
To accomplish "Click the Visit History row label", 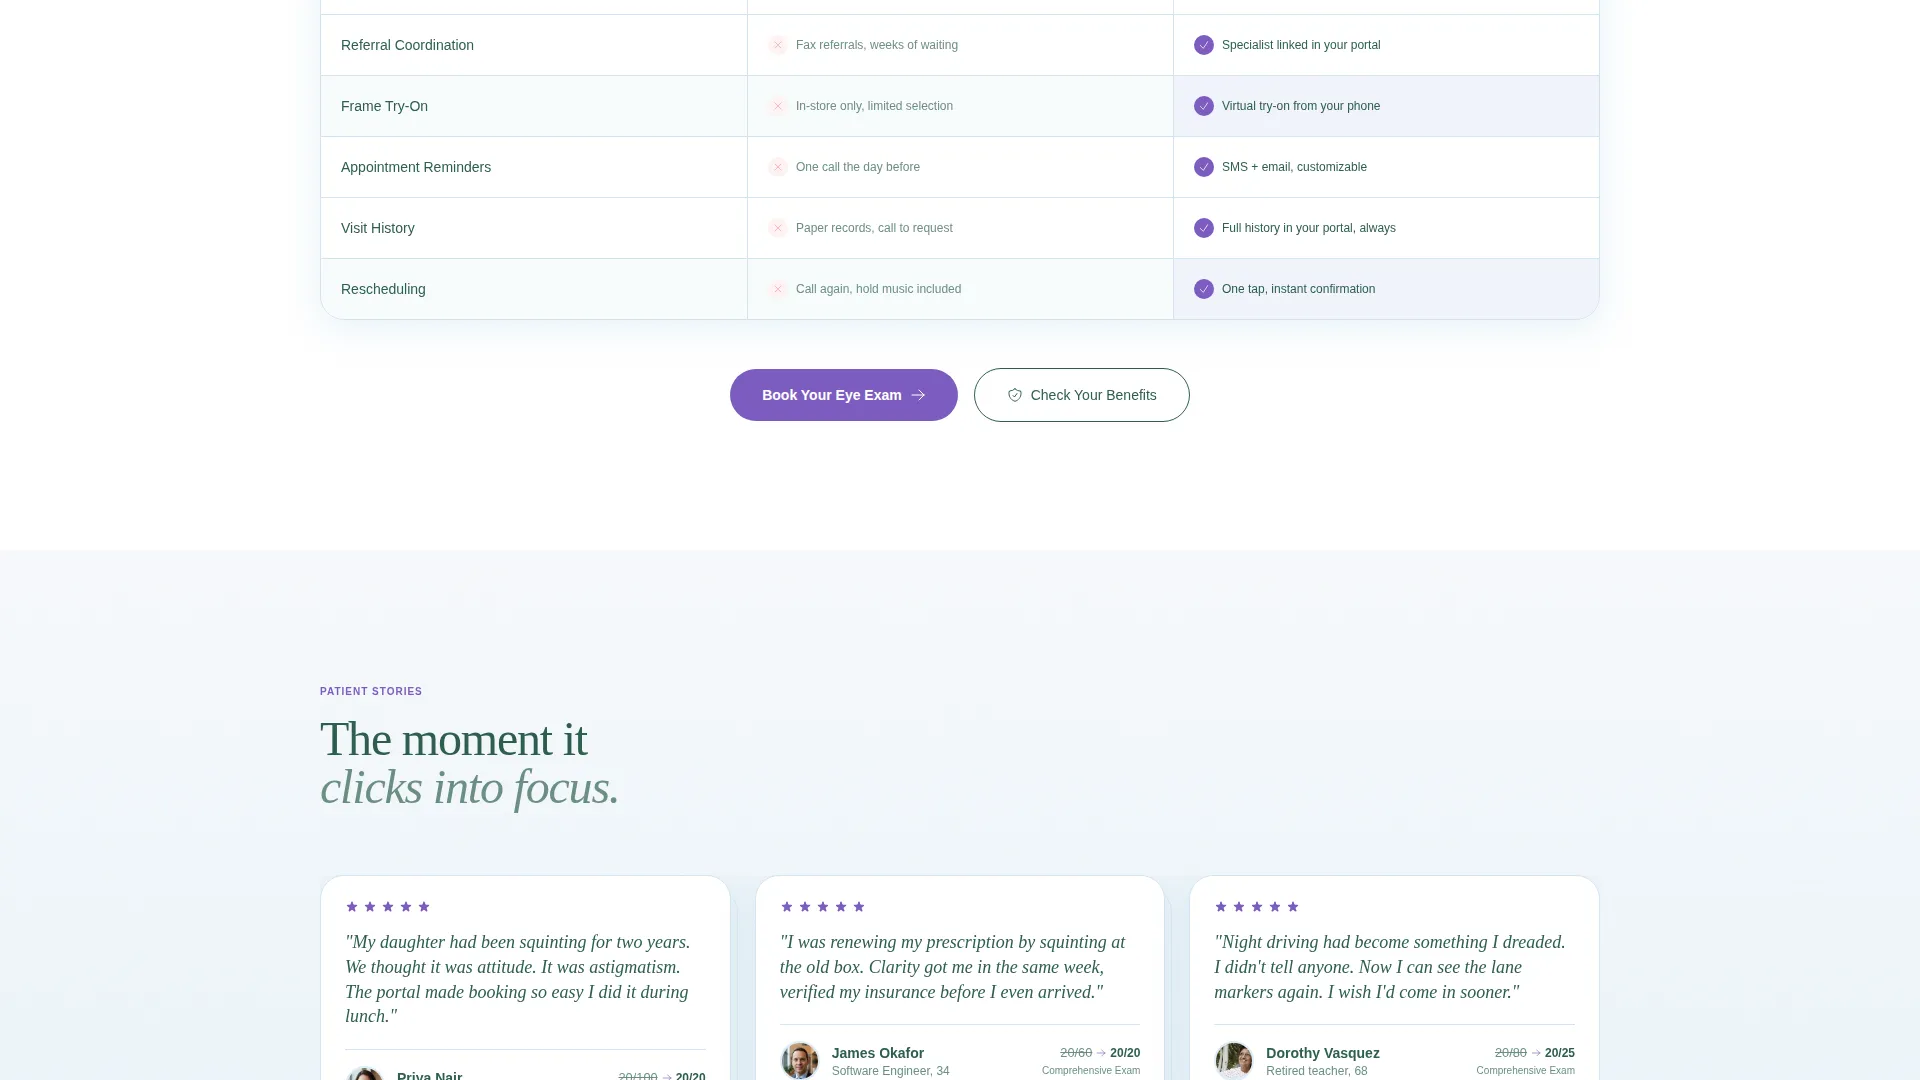I will click(378, 228).
